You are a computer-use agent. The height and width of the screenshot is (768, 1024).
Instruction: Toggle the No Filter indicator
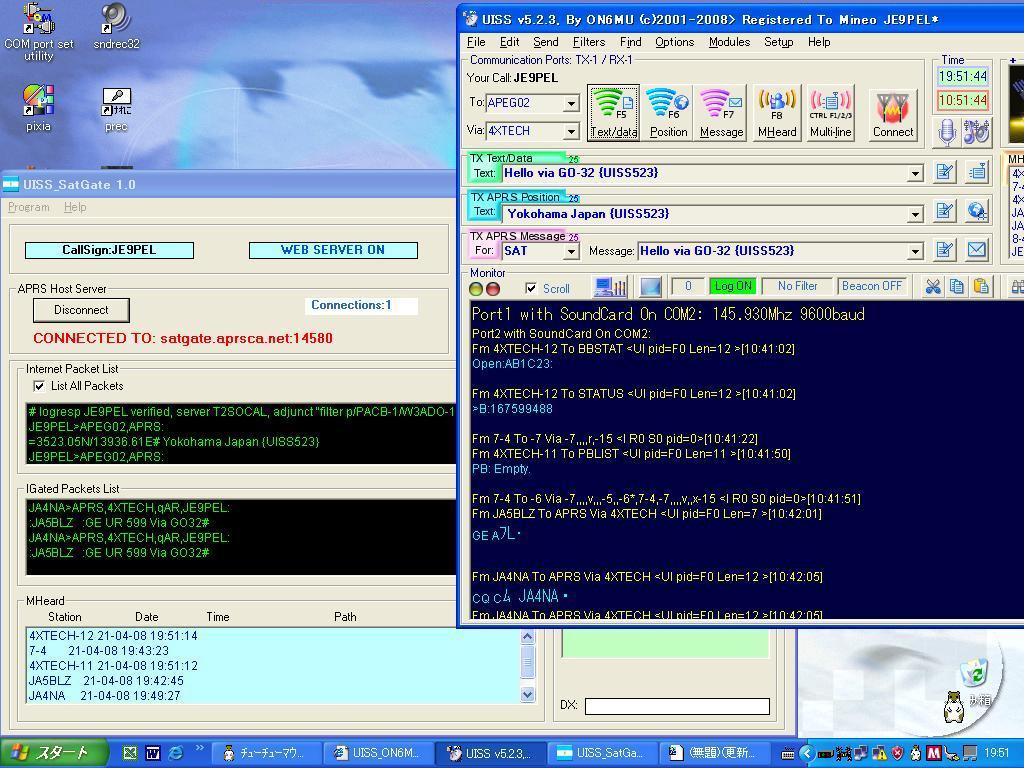[797, 286]
